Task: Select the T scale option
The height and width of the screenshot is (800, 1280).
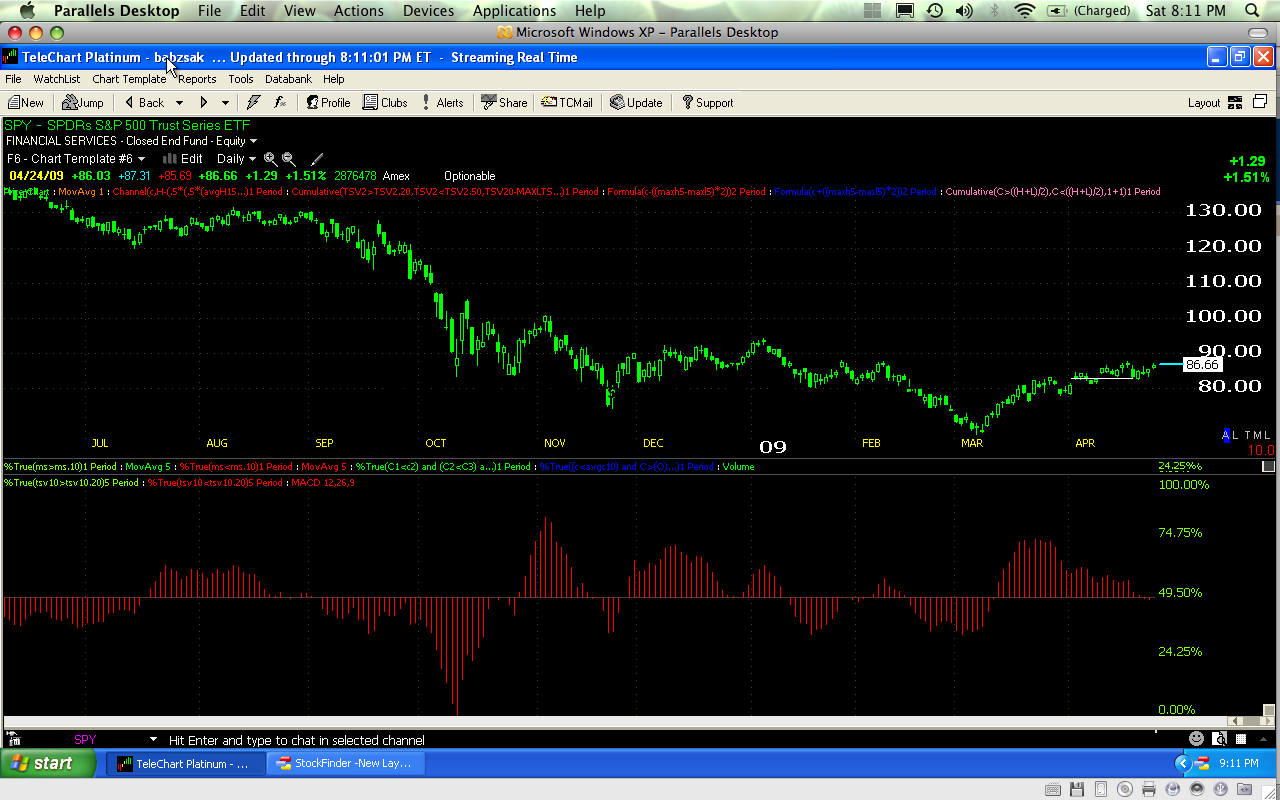Action: pos(1247,435)
